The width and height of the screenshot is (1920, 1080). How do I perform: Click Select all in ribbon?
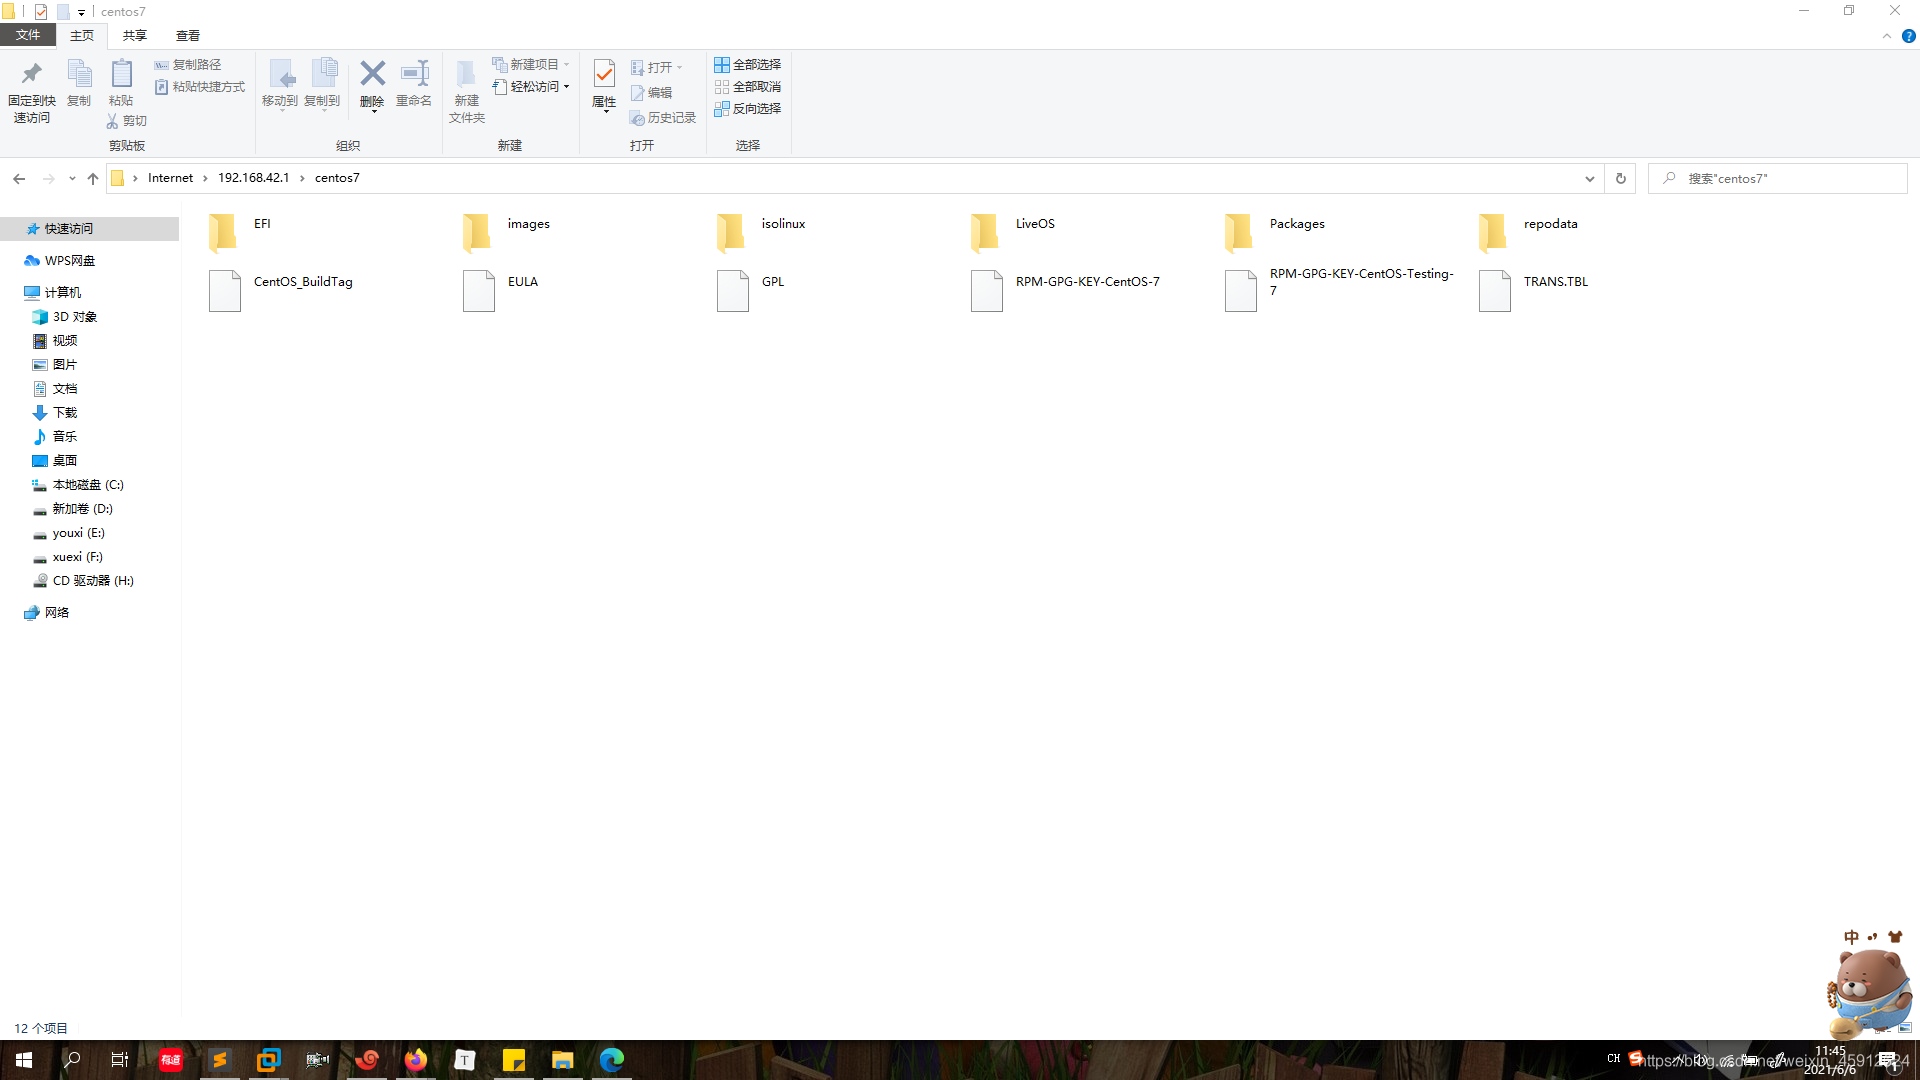click(x=748, y=65)
